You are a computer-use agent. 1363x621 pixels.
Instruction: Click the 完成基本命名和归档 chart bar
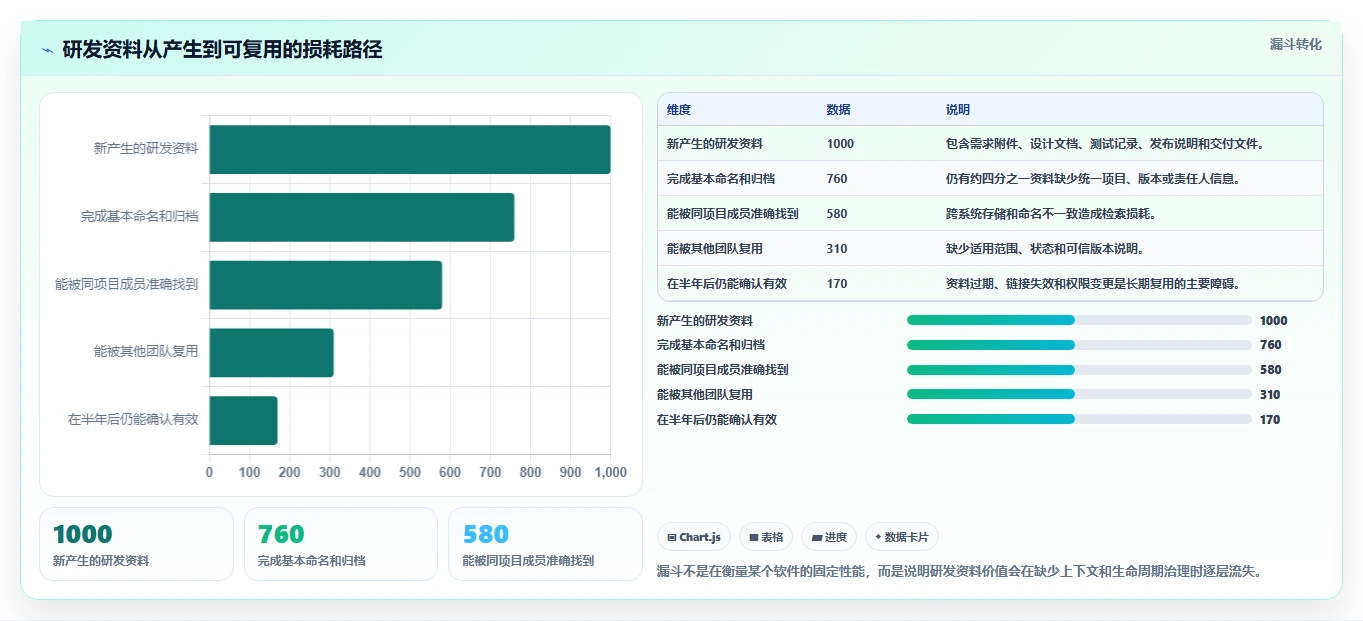pos(362,217)
